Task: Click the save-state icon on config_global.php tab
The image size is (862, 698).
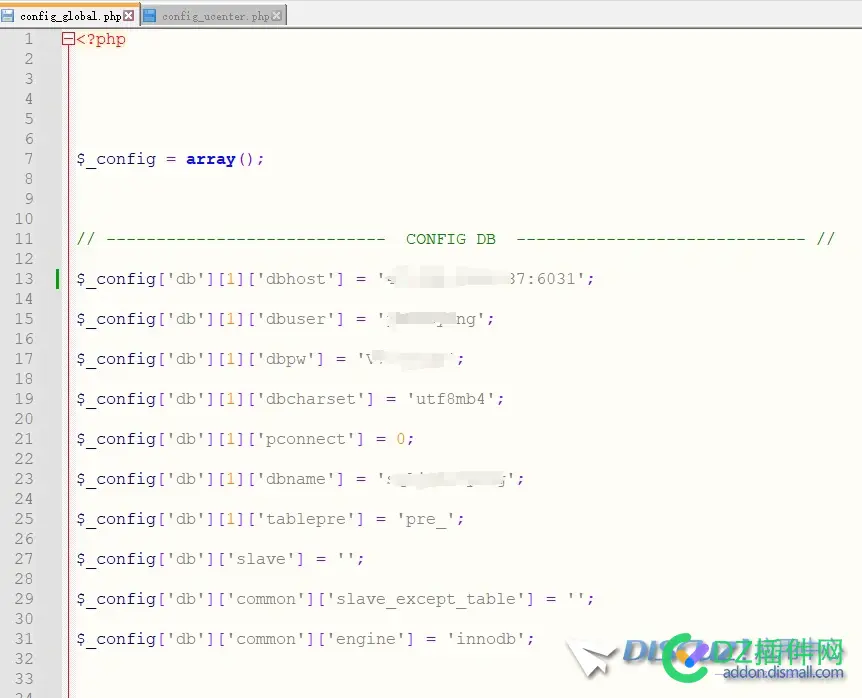Action: [x=9, y=16]
